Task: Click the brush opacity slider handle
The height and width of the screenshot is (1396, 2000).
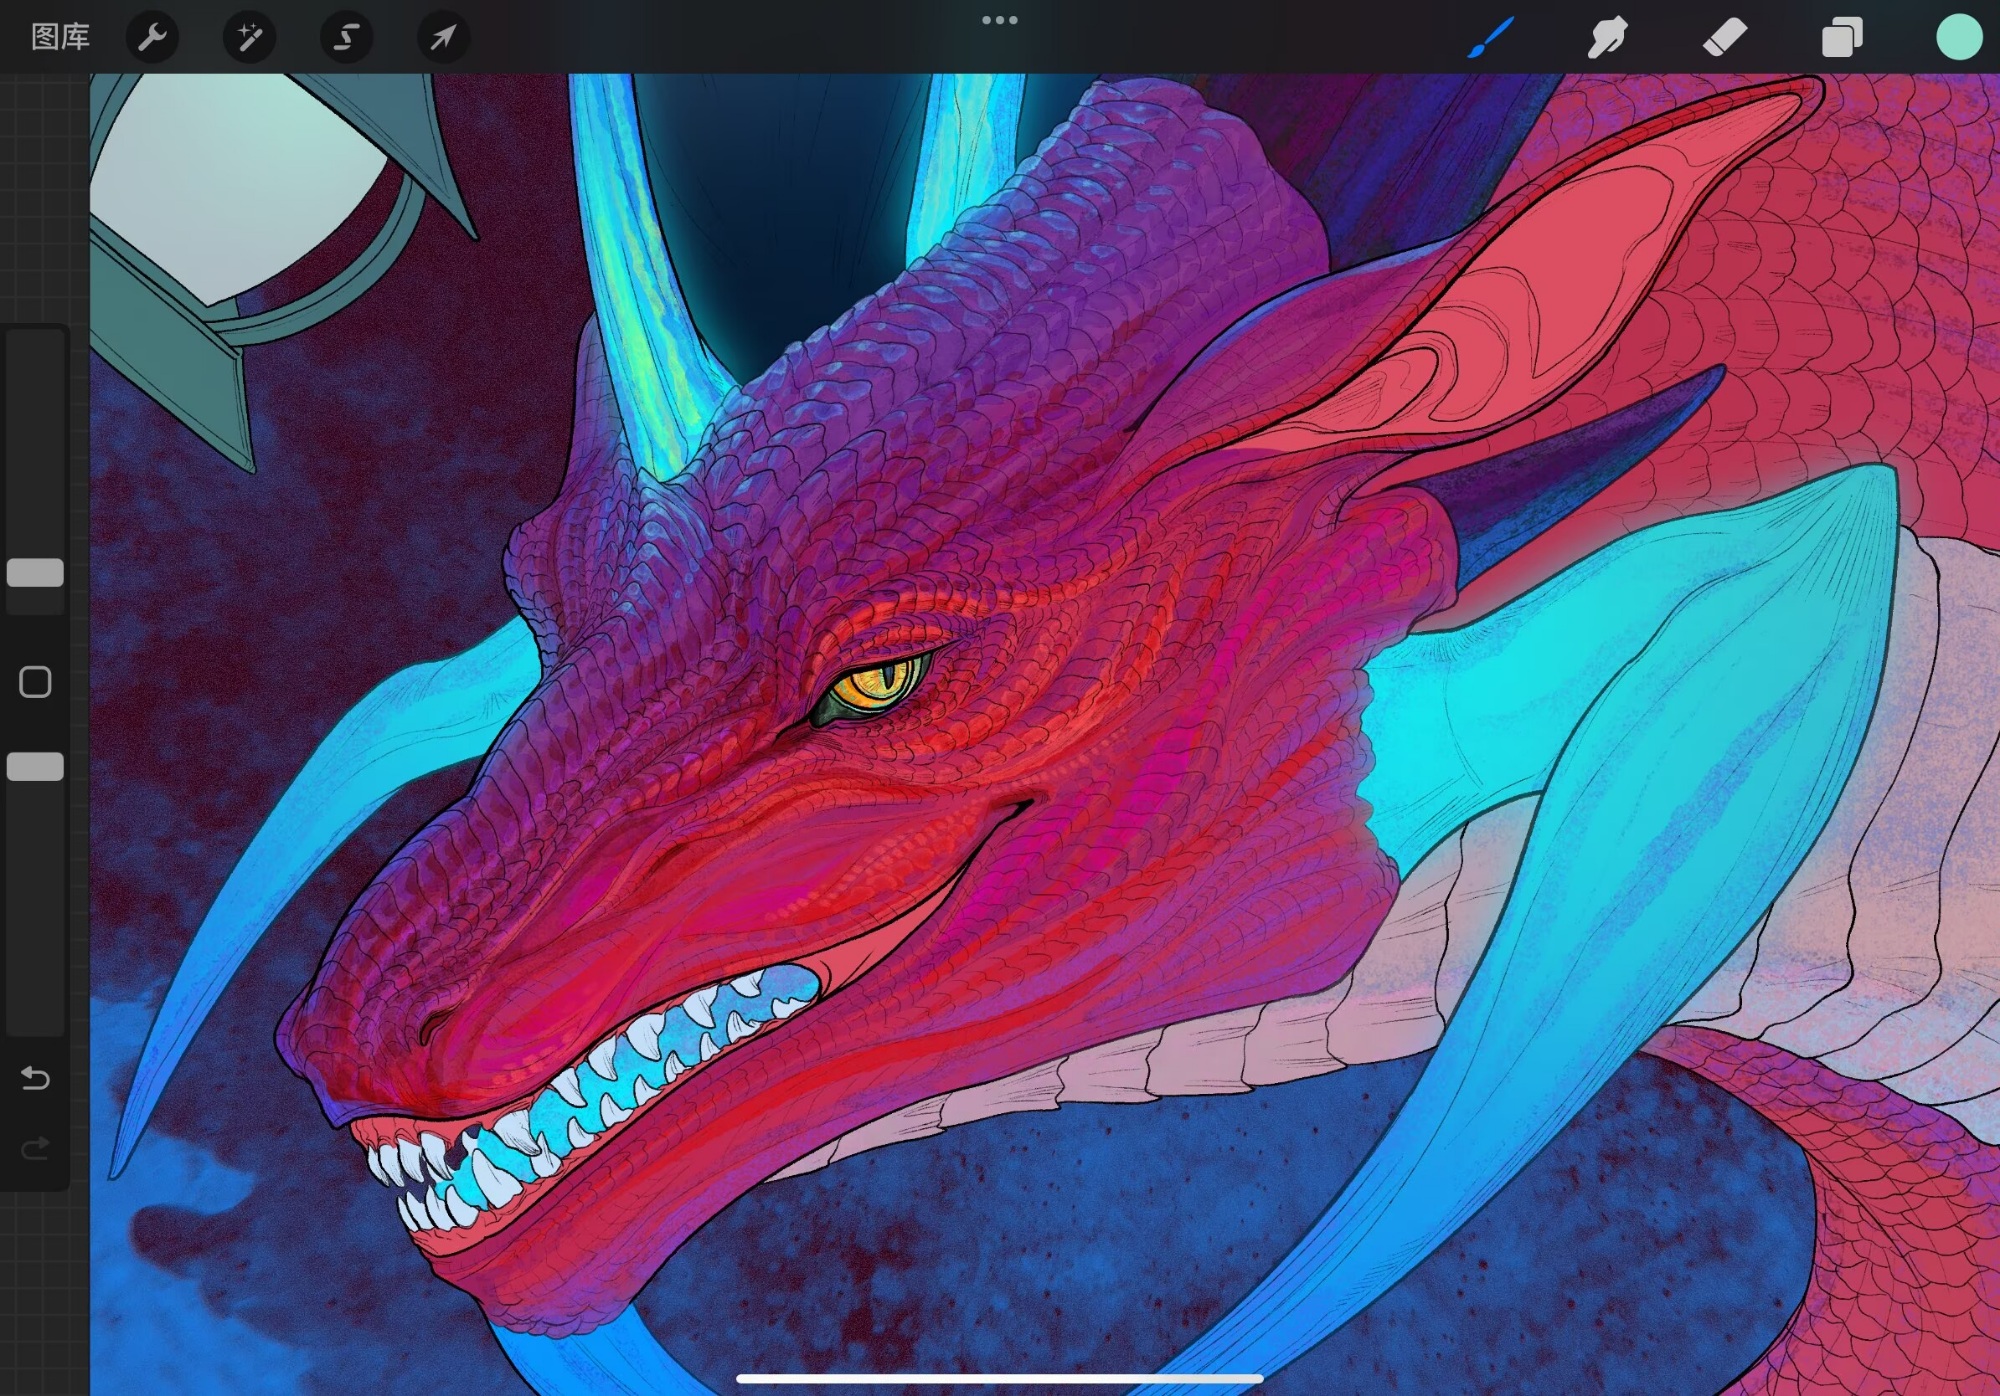Action: coord(35,767)
